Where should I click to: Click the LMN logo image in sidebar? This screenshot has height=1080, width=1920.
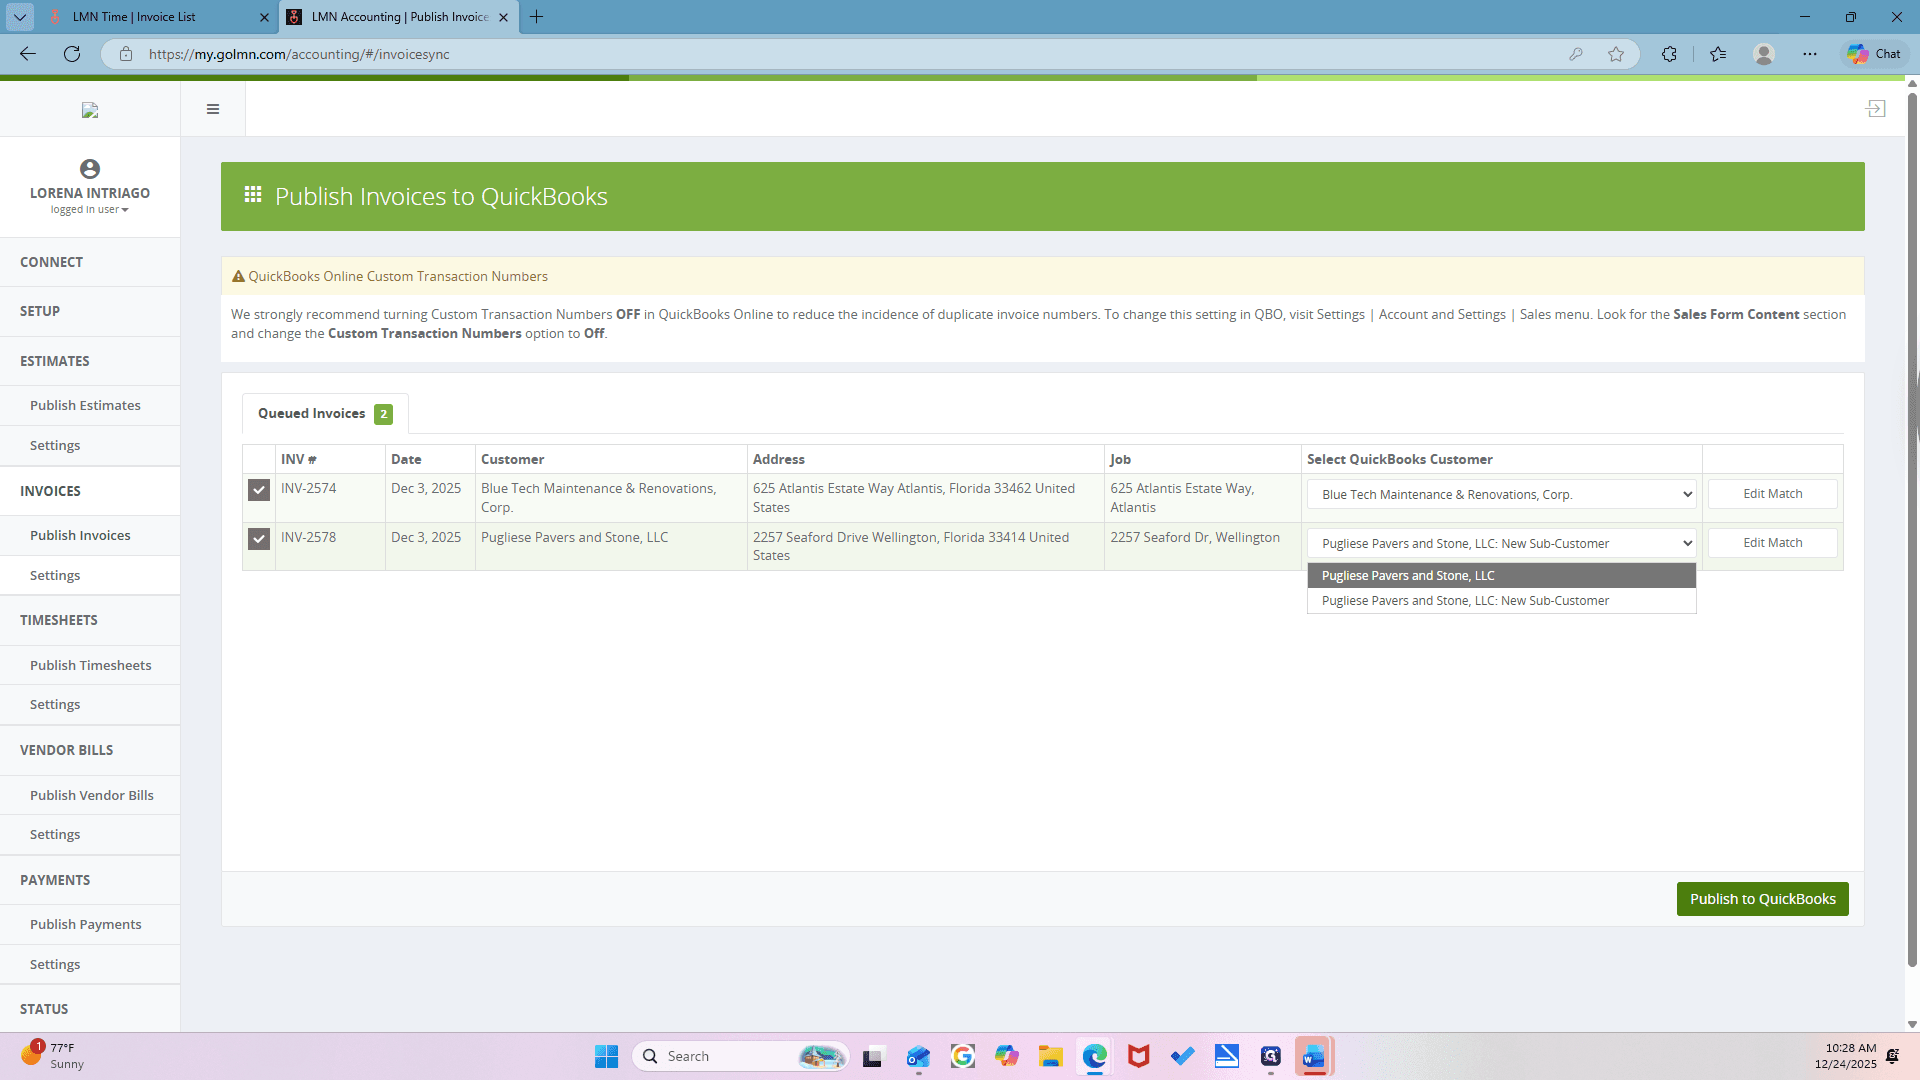coord(90,110)
